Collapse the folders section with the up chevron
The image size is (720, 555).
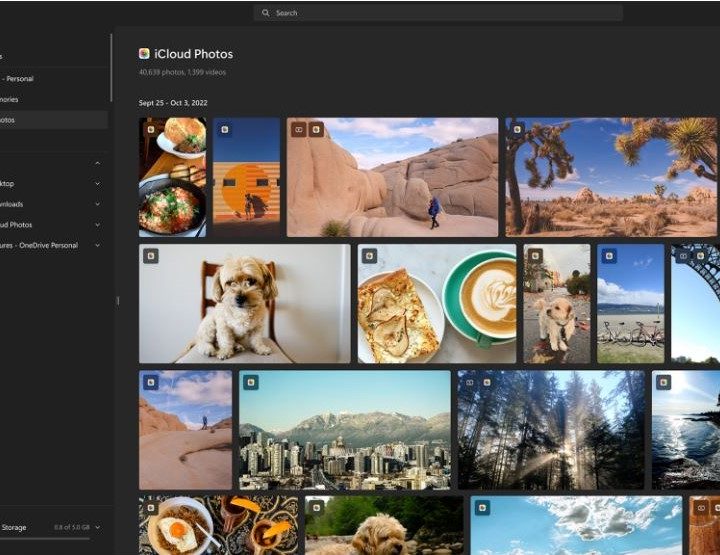pyautogui.click(x=97, y=163)
